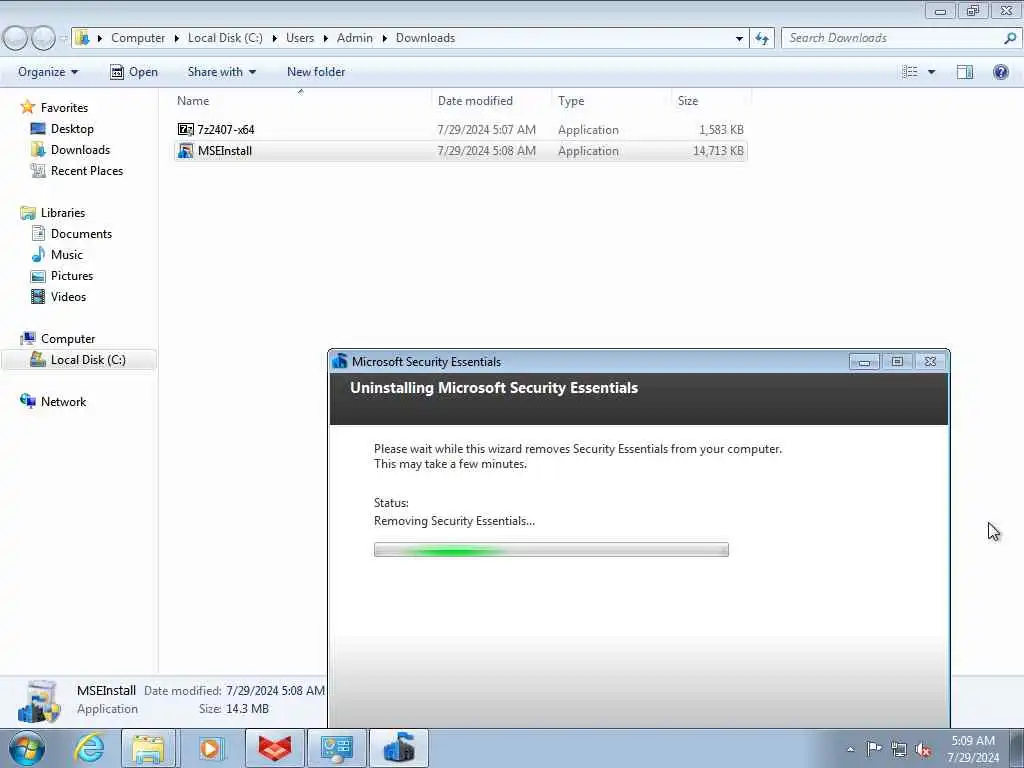This screenshot has height=768, width=1024.
Task: Click Downloads in the address breadcrumb
Action: (425, 38)
